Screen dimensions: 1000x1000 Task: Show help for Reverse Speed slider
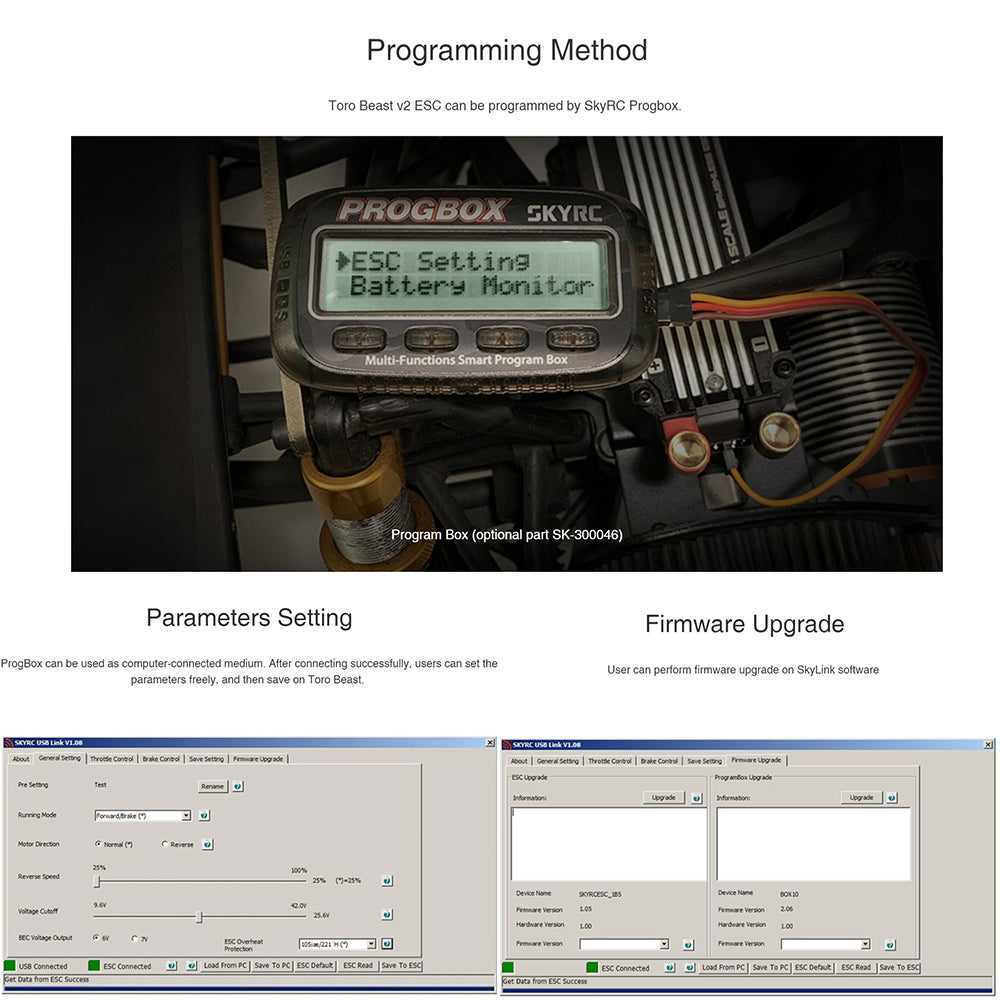click(x=387, y=881)
